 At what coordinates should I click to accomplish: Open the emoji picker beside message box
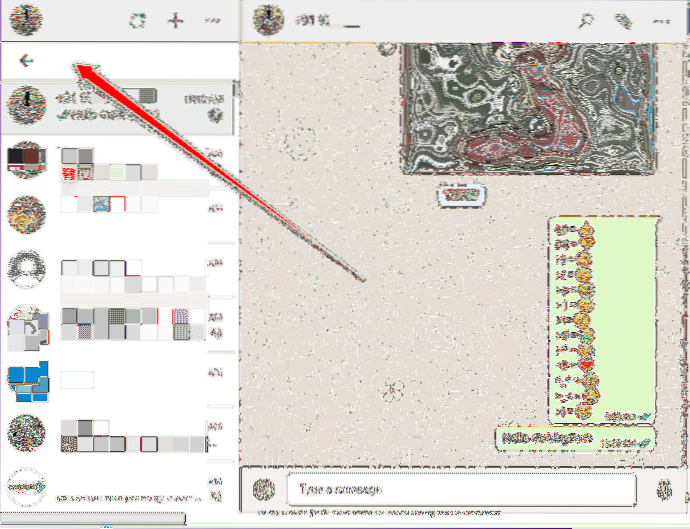[x=264, y=490]
